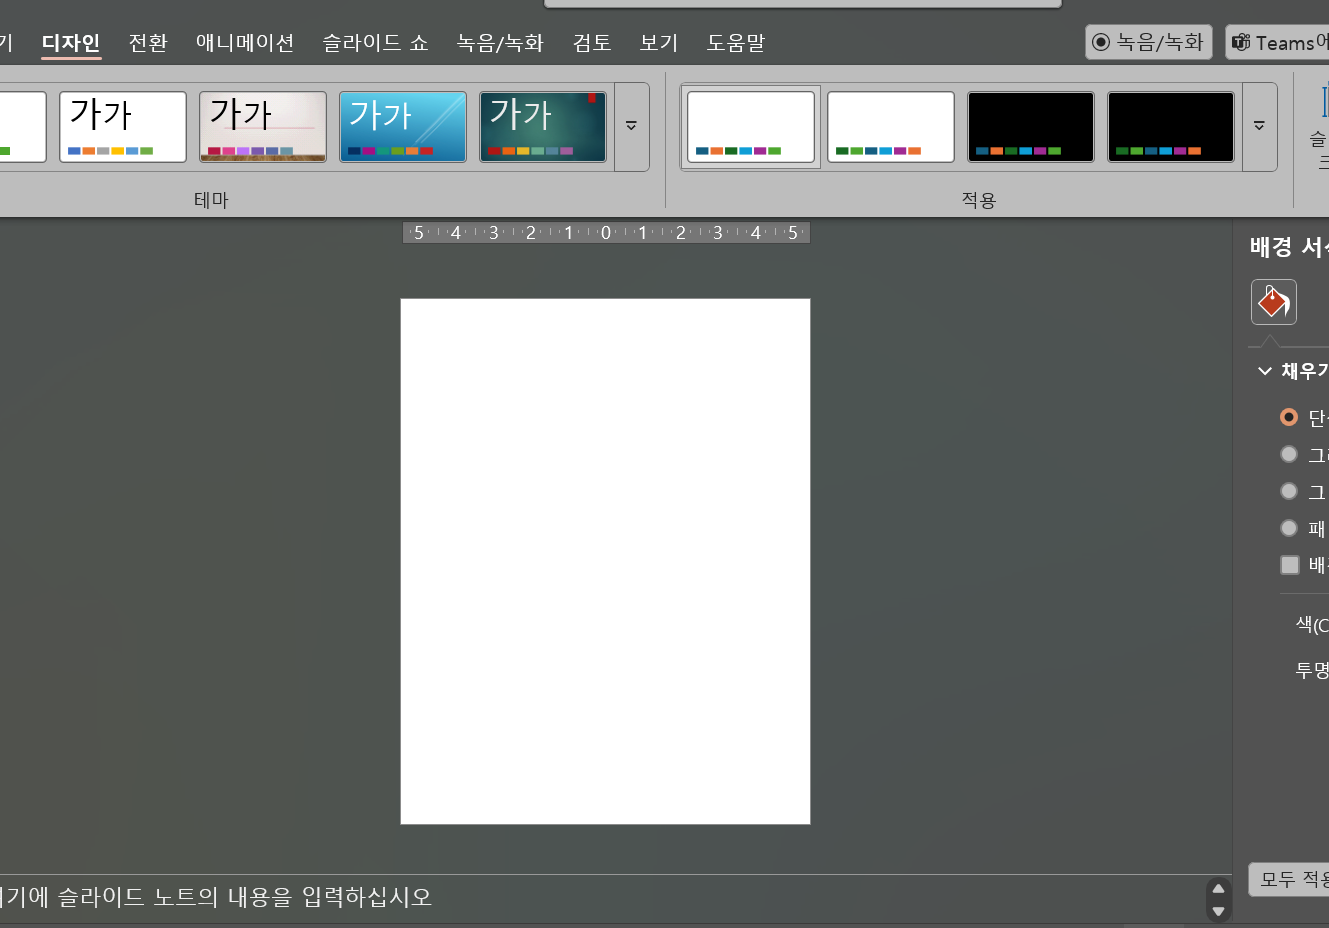Click the slide notes text area
Screen dimensions: 1329x928
(600, 897)
